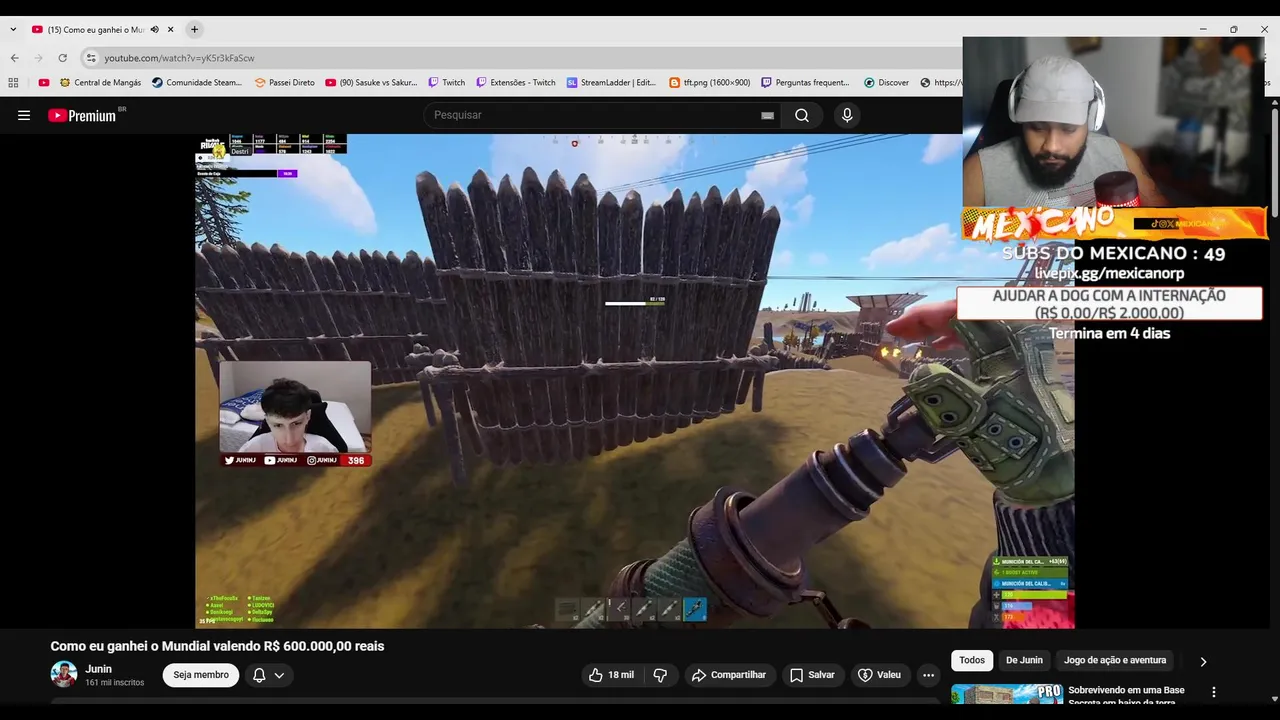Image resolution: width=1280 pixels, height=720 pixels.
Task: Open tft.png (1600×900) bookmark
Action: pyautogui.click(x=709, y=83)
